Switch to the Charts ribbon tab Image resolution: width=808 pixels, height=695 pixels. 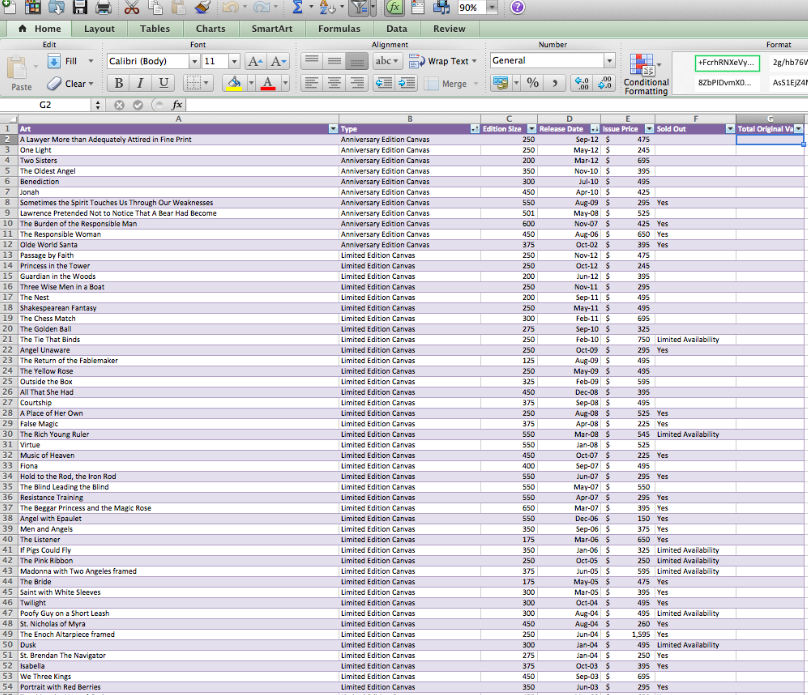210,29
